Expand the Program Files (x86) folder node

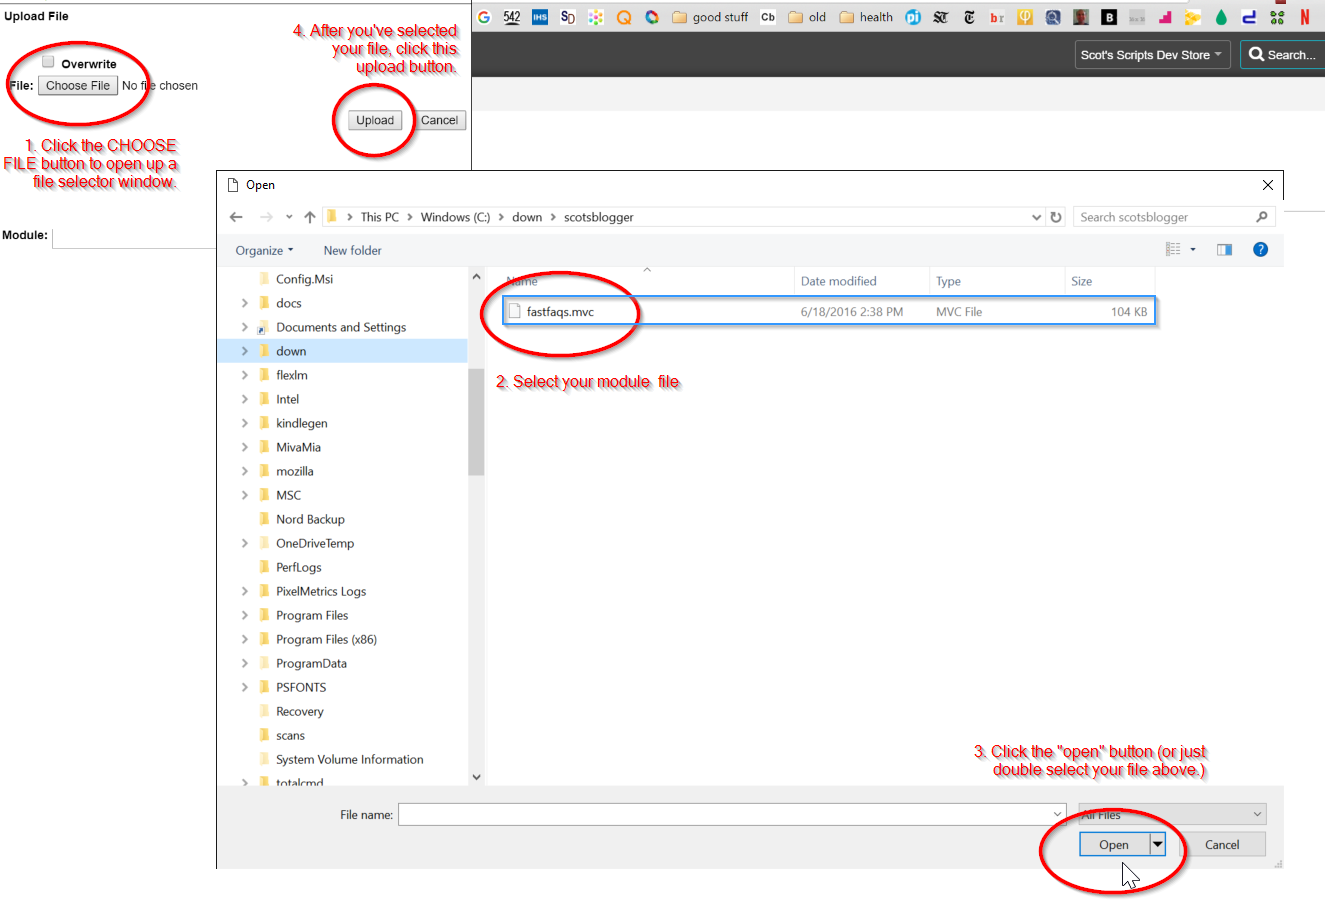[245, 639]
